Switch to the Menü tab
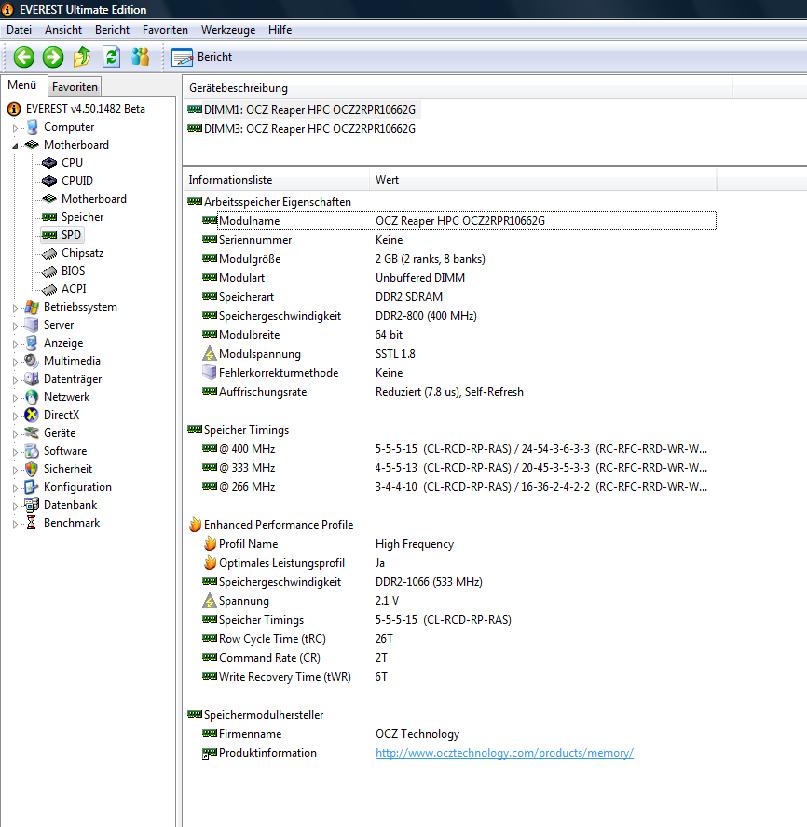807x827 pixels. [22, 85]
